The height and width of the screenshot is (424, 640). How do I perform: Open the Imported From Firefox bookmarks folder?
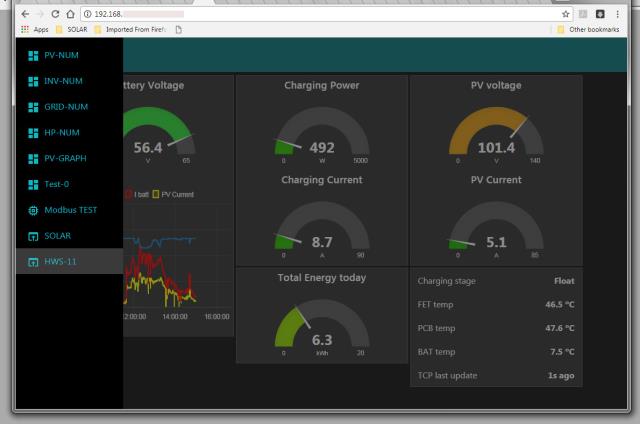point(129,29)
